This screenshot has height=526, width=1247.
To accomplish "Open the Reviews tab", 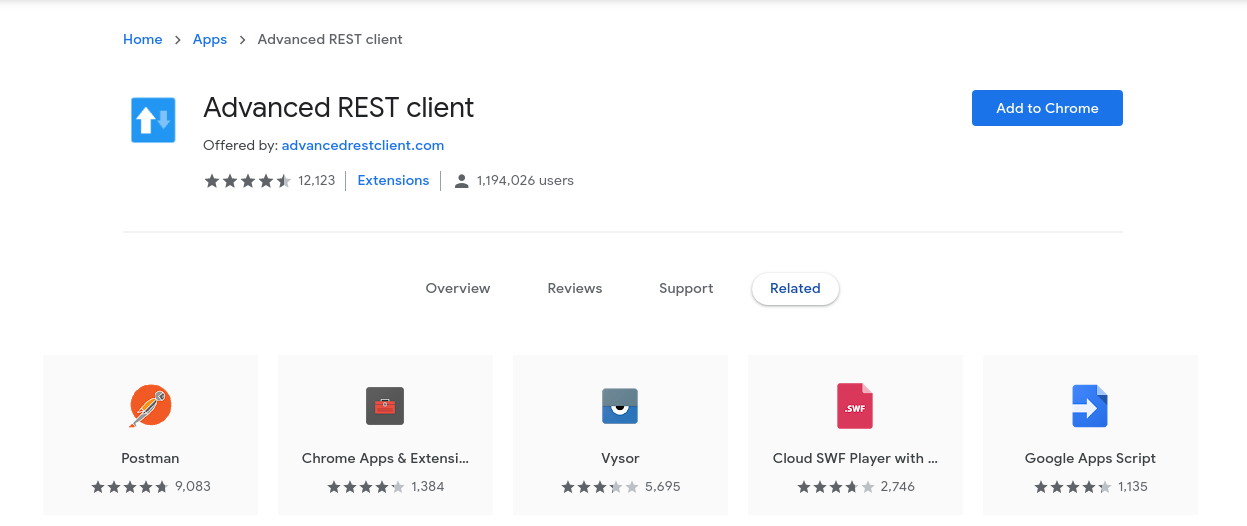I will click(x=575, y=288).
